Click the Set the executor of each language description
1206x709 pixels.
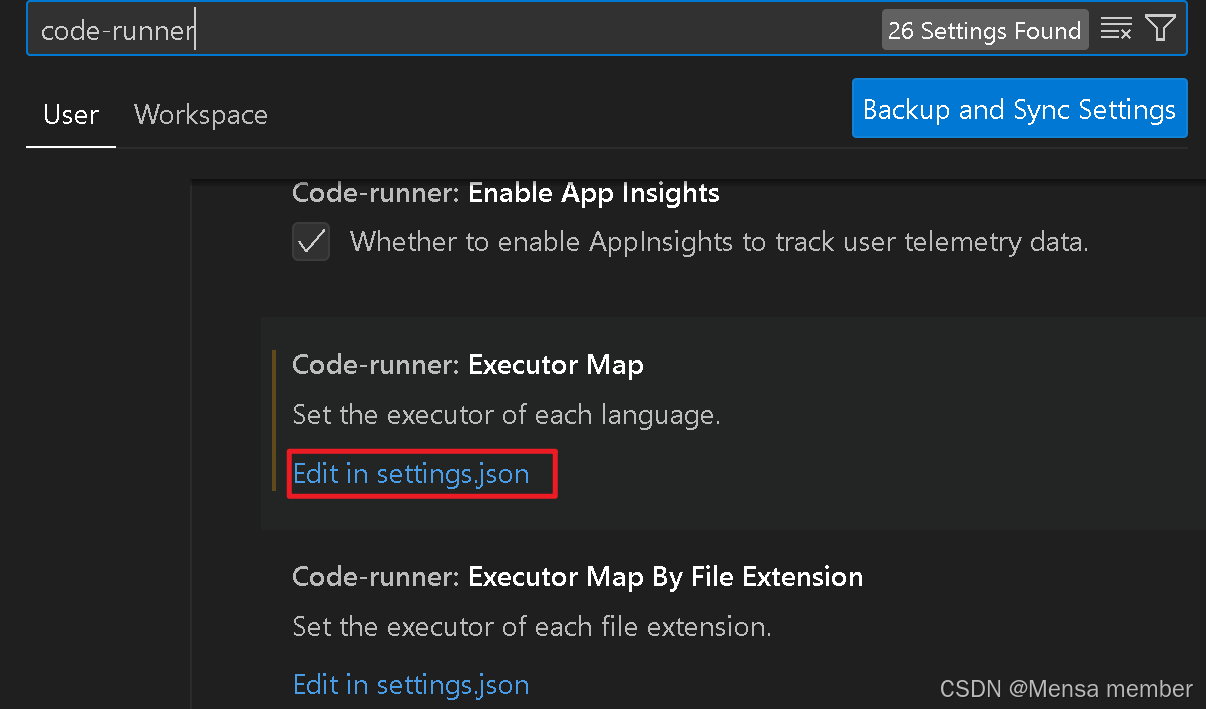[505, 414]
